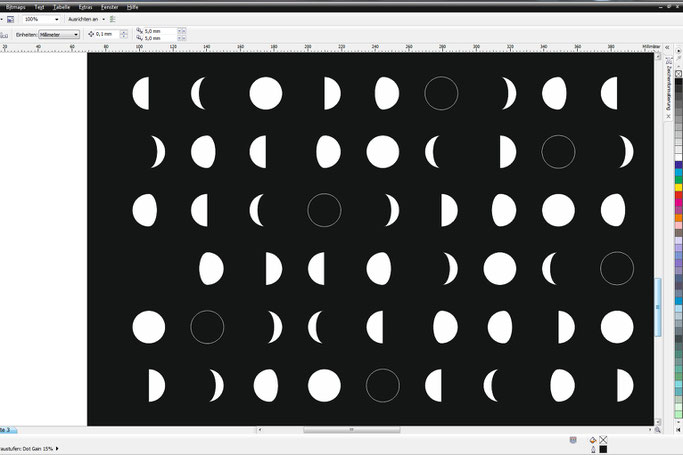This screenshot has width=683, height=455.
Task: Pick the orange swatch in the color palette
Action: 679,218
